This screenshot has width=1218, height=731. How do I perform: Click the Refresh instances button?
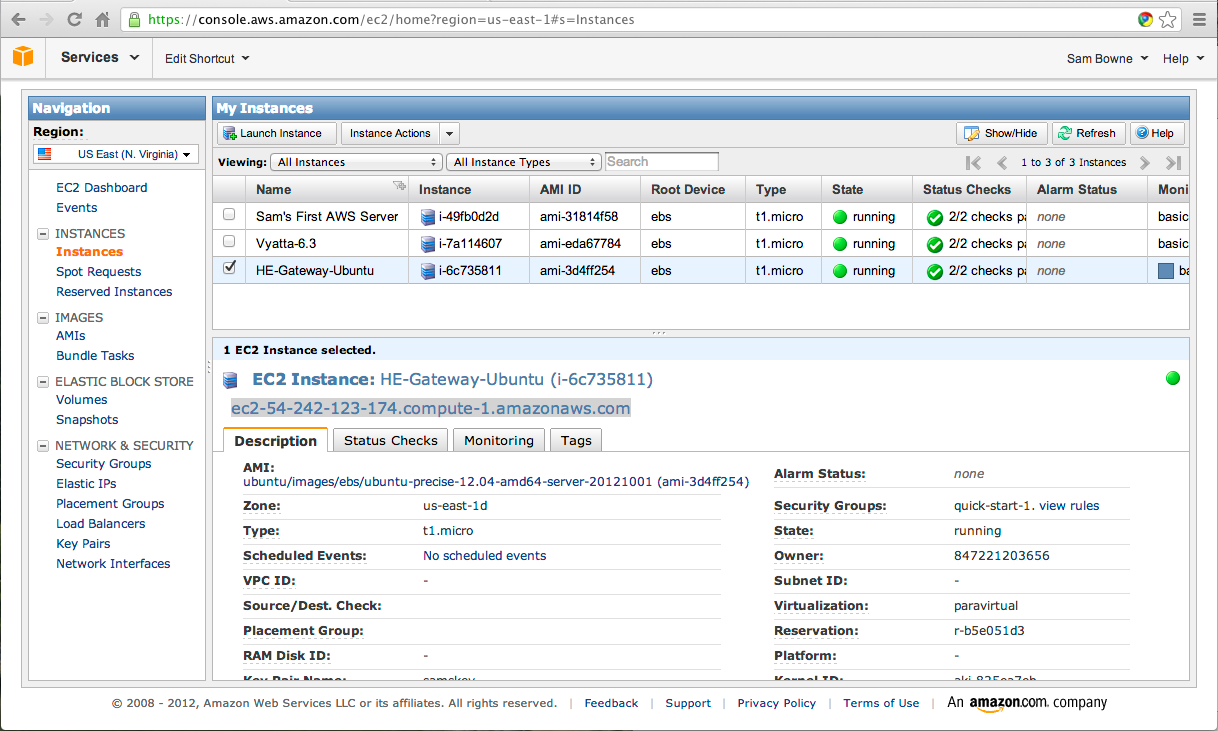point(1088,133)
